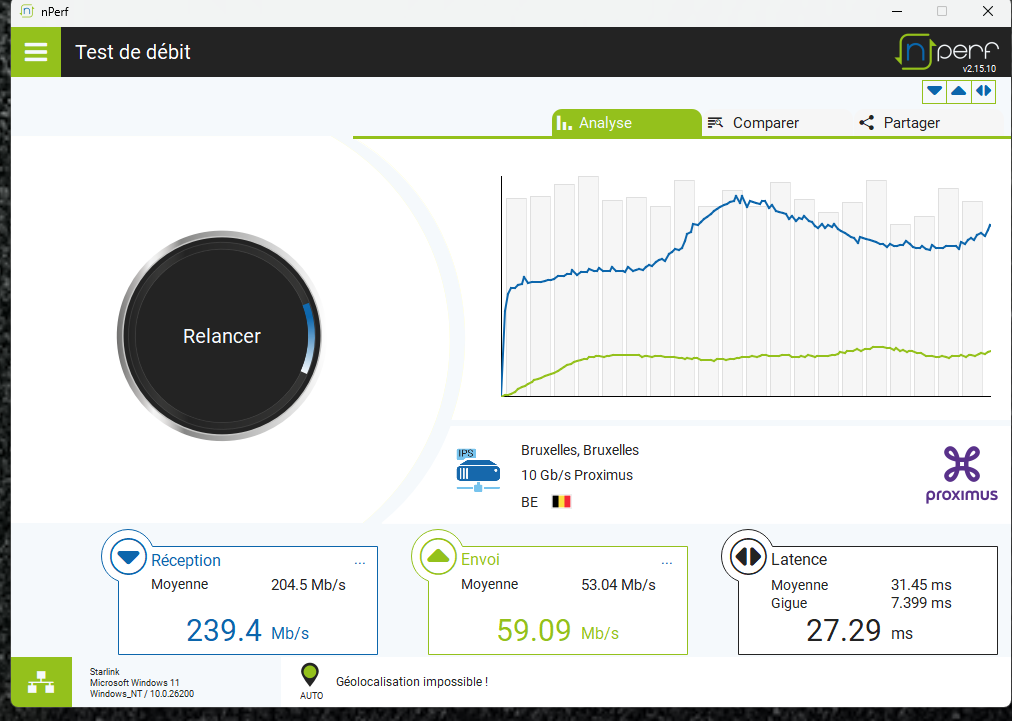Click the 10 Gb/s Proximus server text
Viewport: 1012px width, 721px height.
pyautogui.click(x=577, y=475)
